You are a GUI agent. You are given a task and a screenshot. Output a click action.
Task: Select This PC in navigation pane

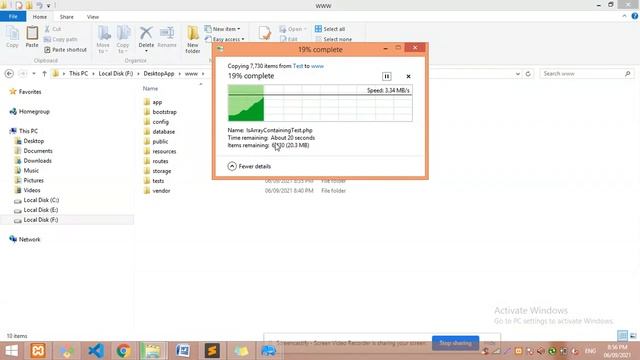pyautogui.click(x=24, y=131)
